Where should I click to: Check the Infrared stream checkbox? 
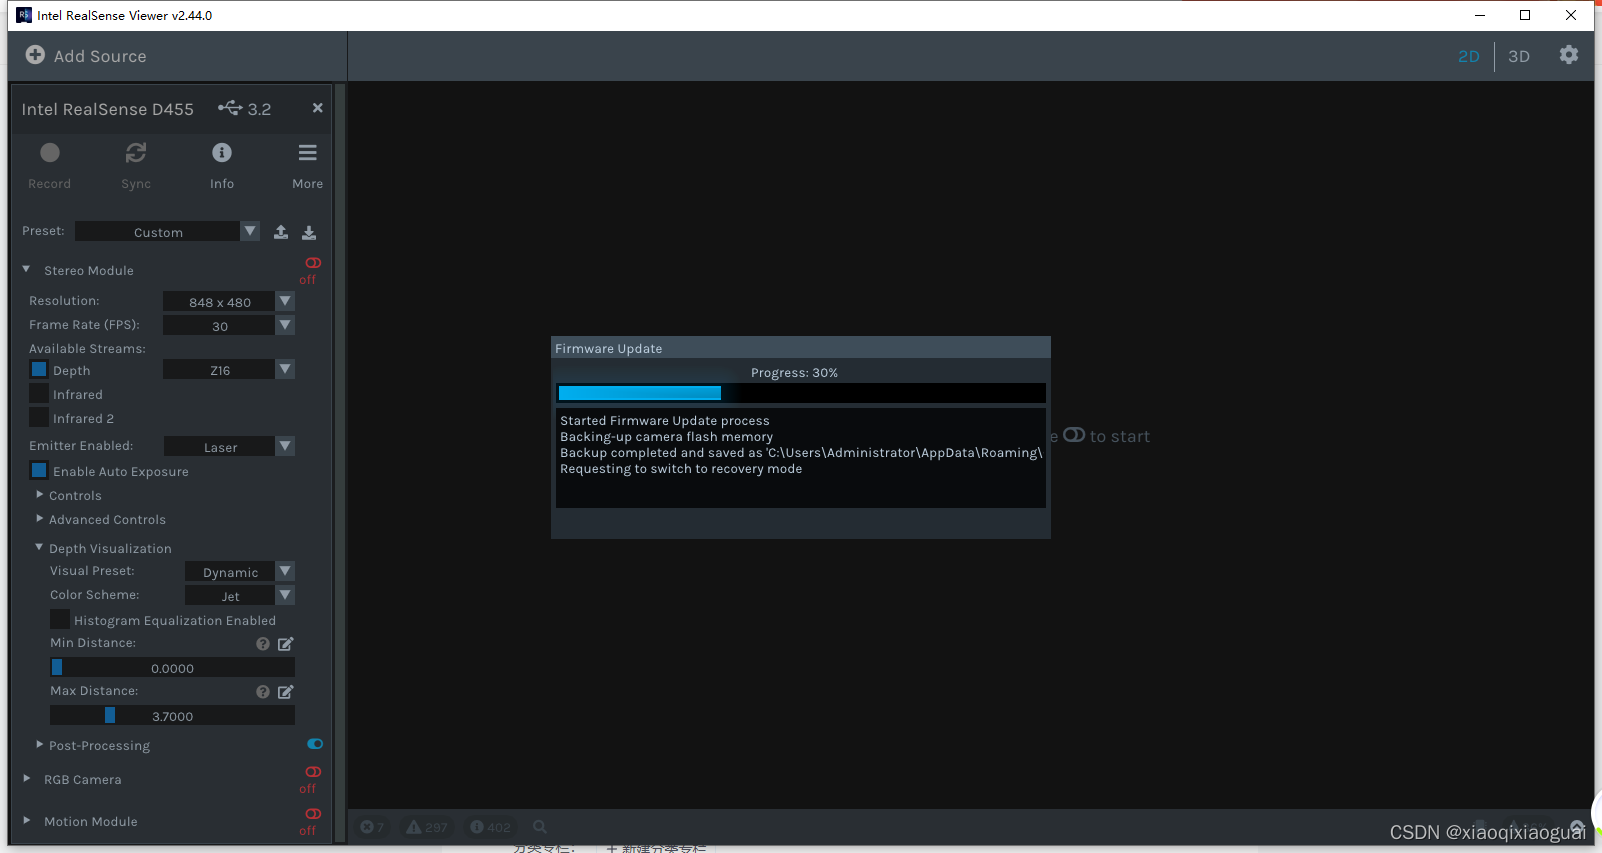39,393
